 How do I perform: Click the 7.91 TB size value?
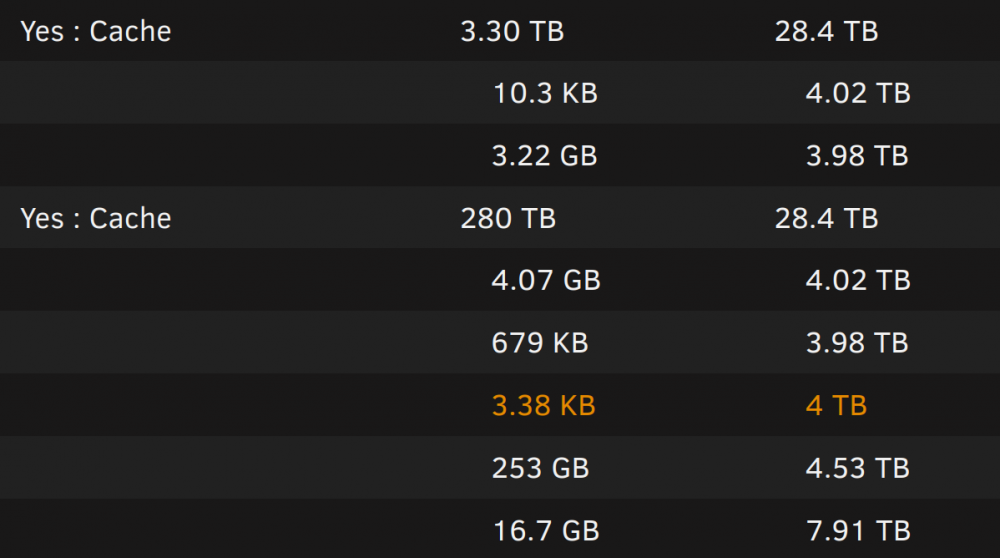[858, 531]
